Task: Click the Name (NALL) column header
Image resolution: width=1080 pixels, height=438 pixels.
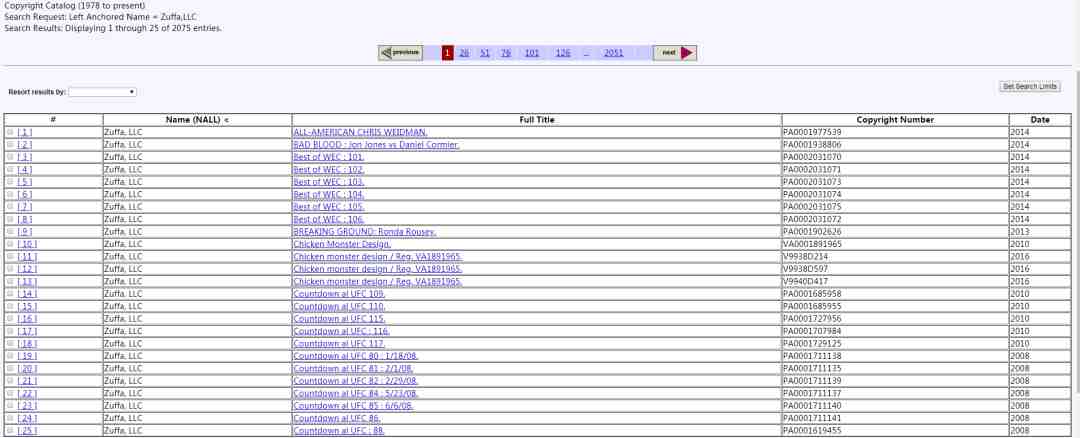Action: (197, 120)
